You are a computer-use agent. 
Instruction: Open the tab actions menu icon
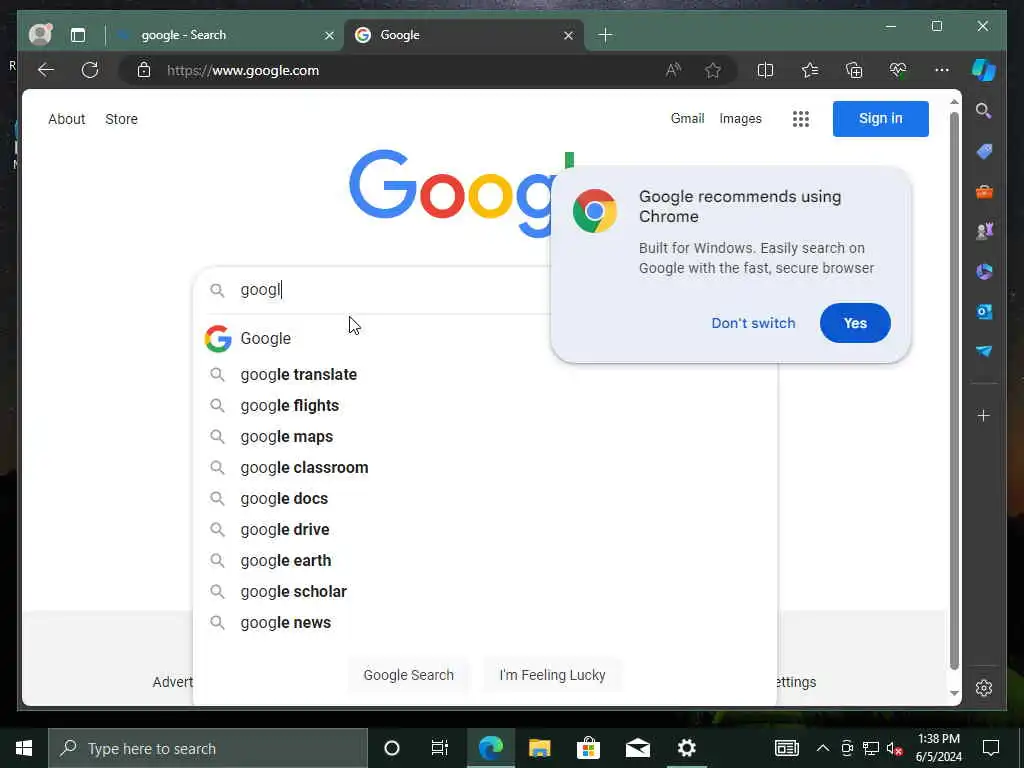point(78,35)
